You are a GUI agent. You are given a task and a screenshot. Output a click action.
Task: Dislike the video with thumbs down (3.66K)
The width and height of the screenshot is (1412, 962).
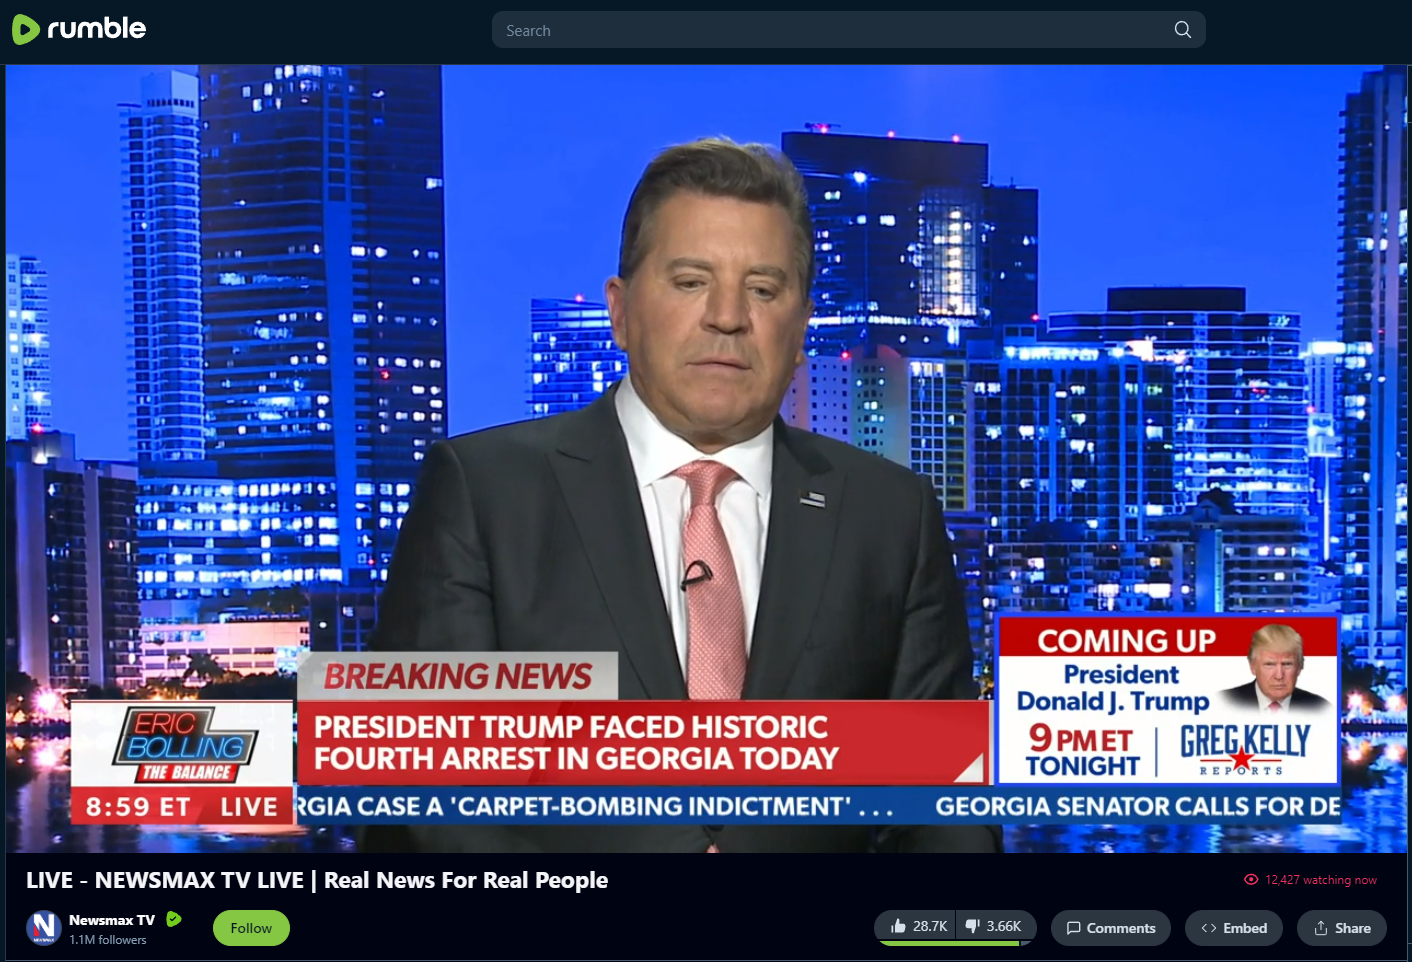(995, 926)
